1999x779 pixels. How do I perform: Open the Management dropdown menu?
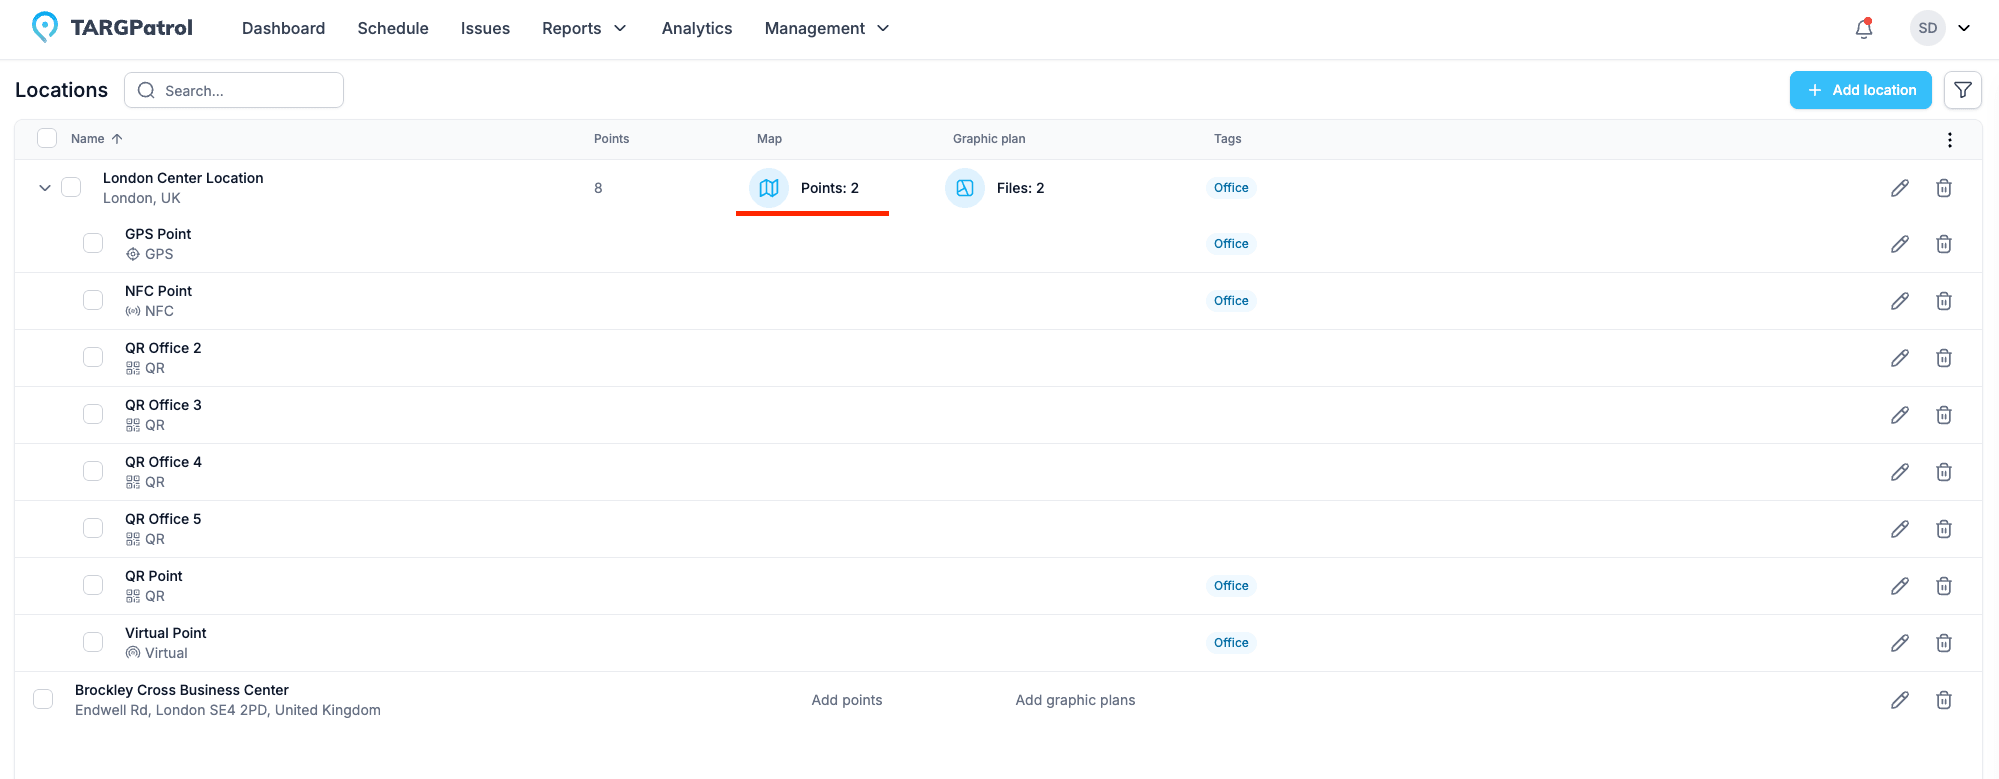coord(826,29)
